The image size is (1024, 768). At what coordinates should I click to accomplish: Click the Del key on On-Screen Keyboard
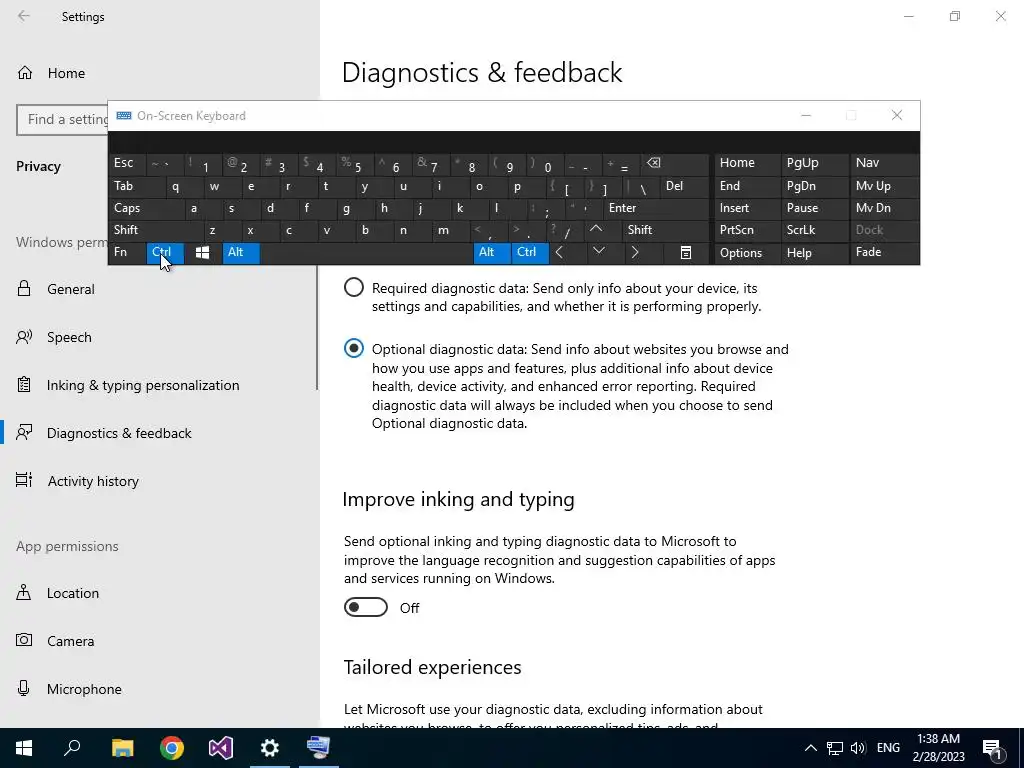tap(684, 186)
